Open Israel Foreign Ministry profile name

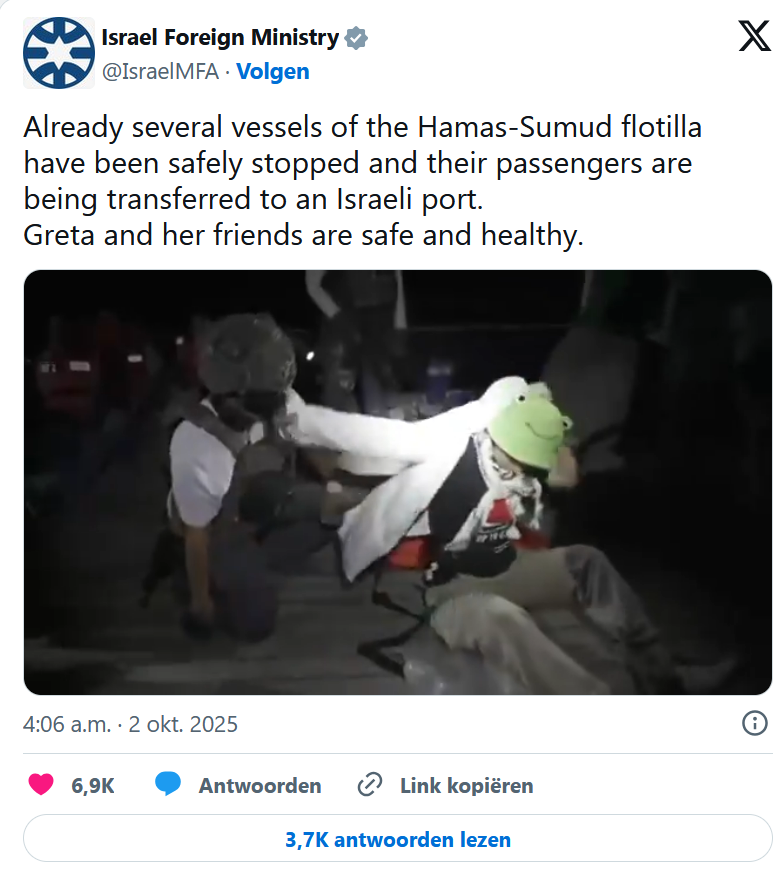click(x=220, y=38)
